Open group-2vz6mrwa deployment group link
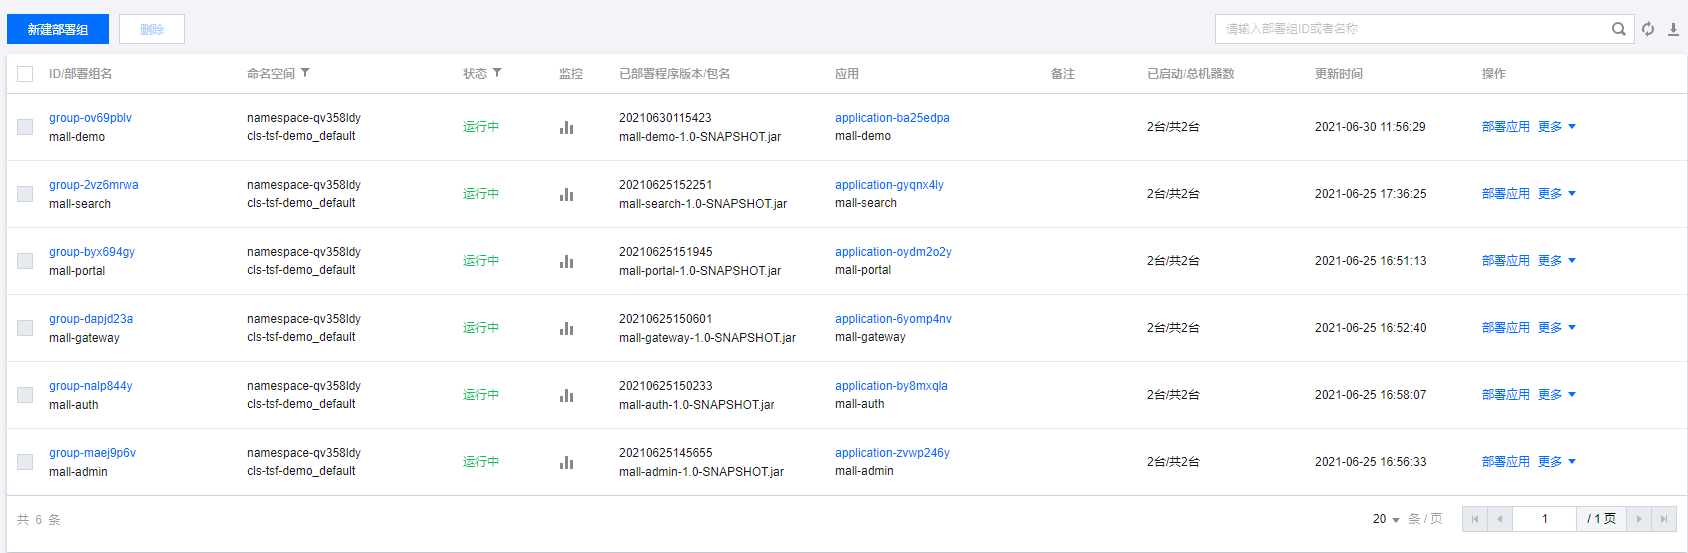Image resolution: width=1688 pixels, height=553 pixels. [x=94, y=185]
